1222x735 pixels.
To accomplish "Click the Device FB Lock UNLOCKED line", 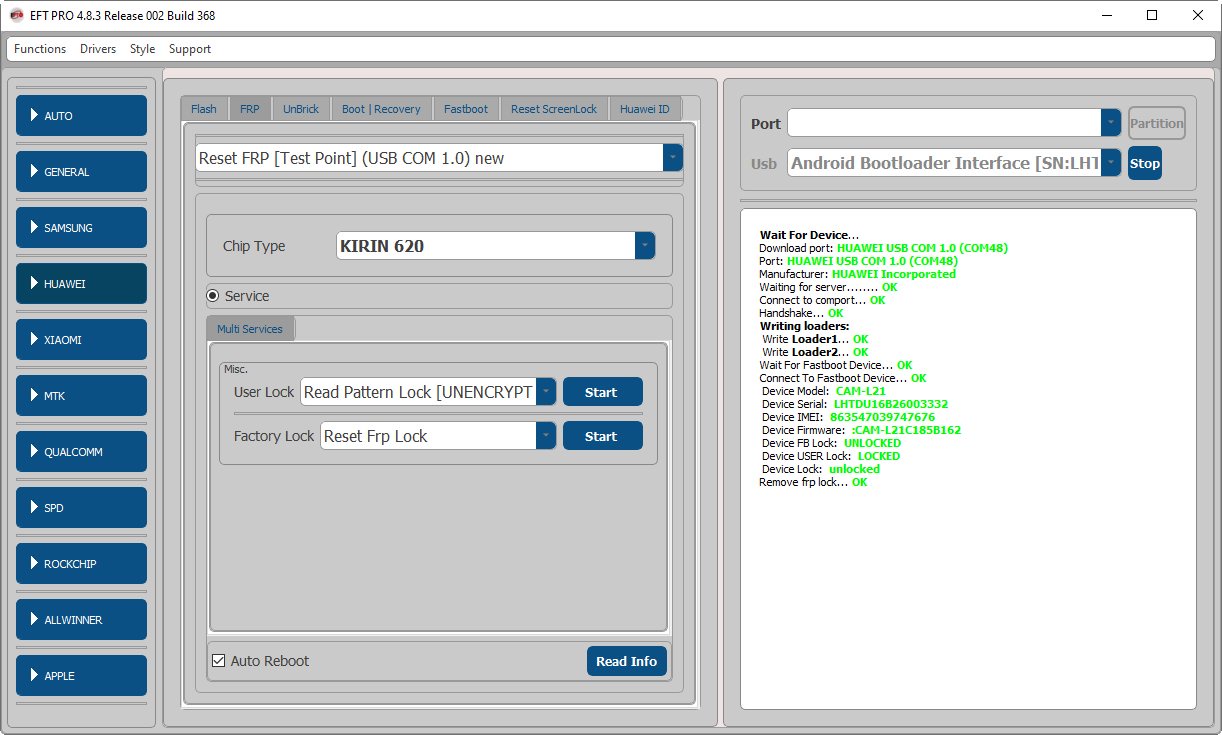I will pos(831,443).
